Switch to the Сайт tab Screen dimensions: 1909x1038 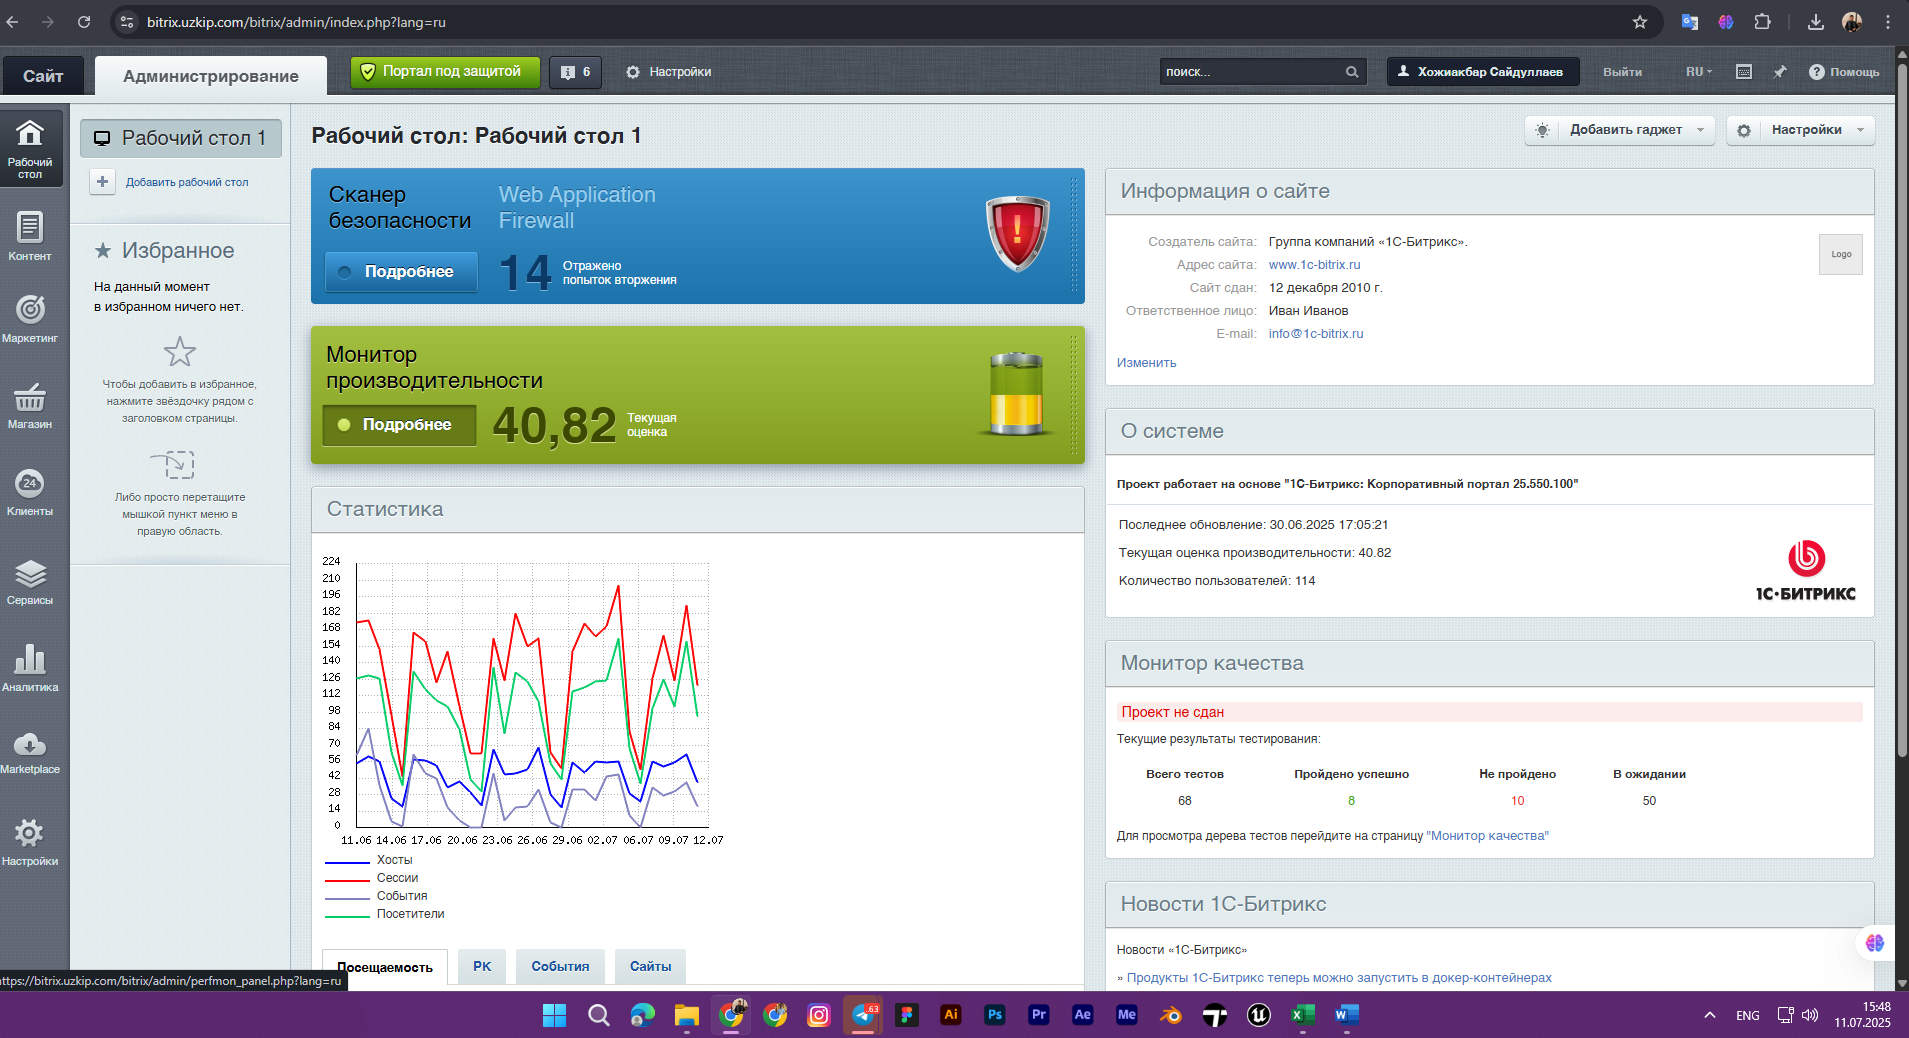[43, 76]
